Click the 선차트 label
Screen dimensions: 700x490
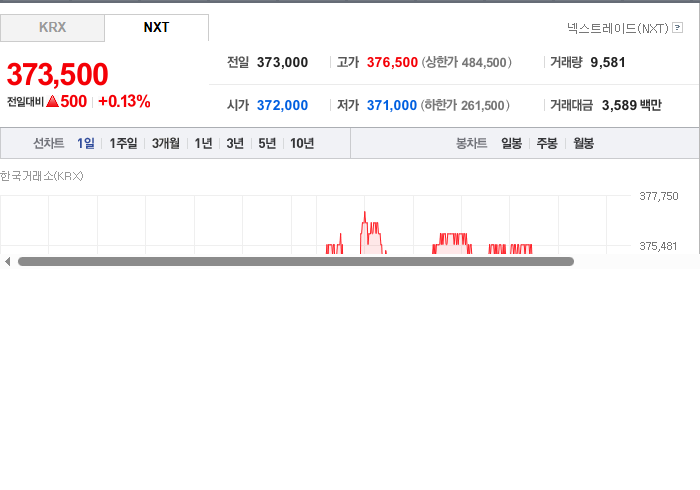pyautogui.click(x=49, y=143)
